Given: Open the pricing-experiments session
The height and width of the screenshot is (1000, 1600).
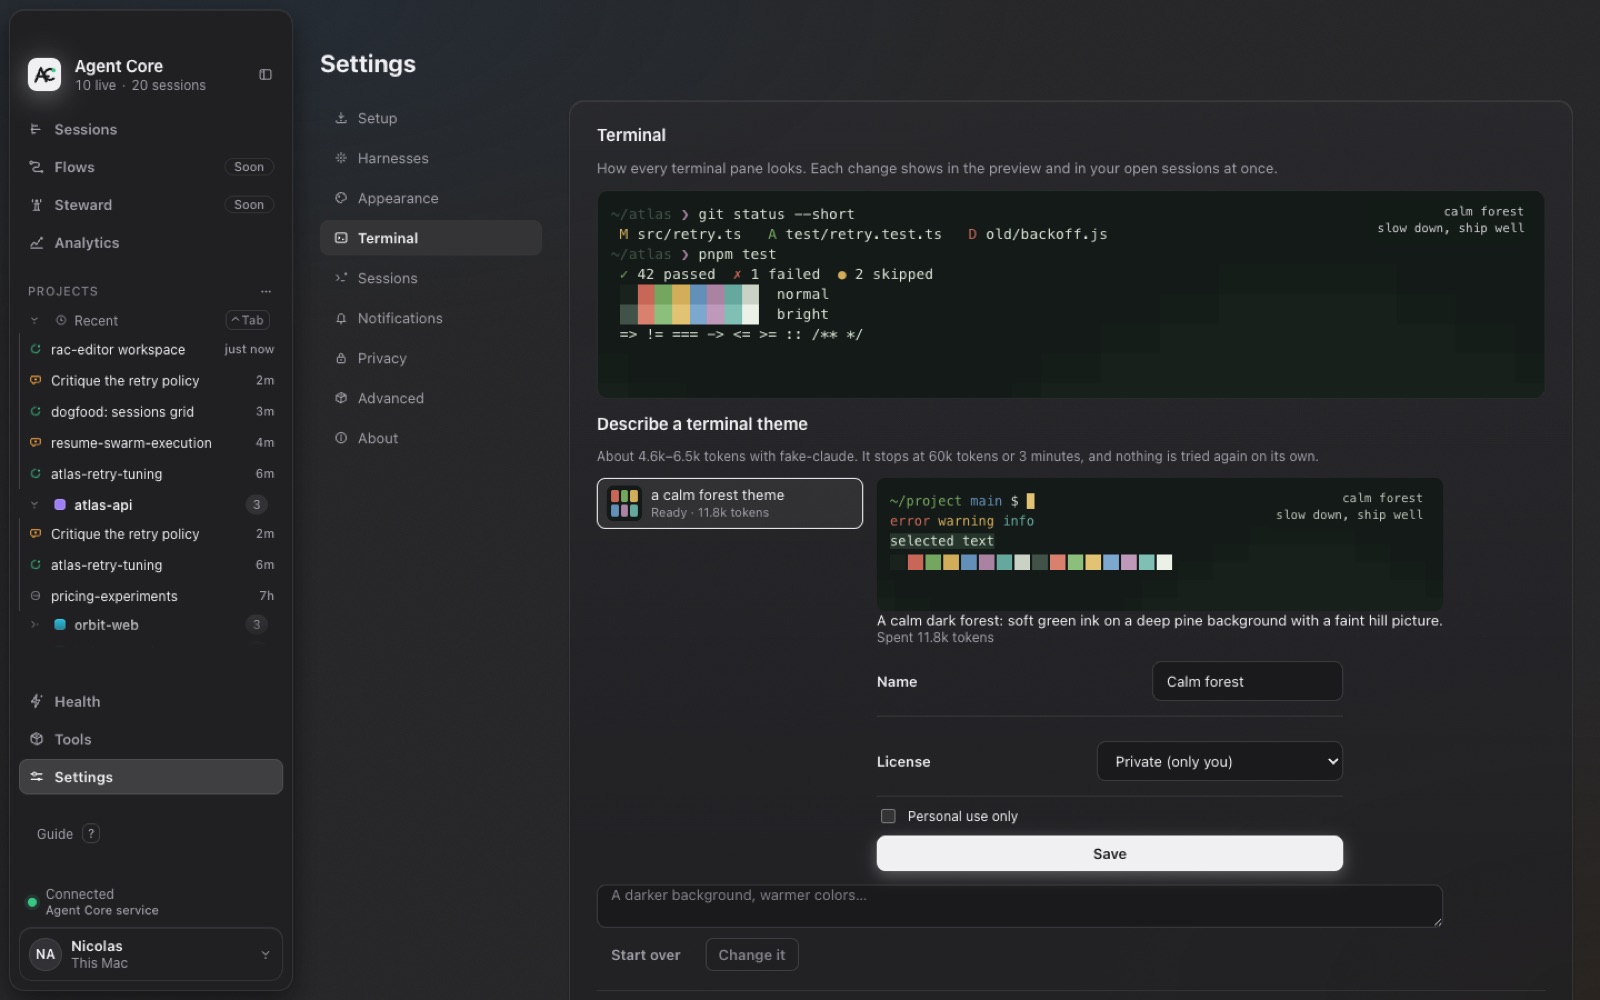Looking at the screenshot, I should pos(150,596).
